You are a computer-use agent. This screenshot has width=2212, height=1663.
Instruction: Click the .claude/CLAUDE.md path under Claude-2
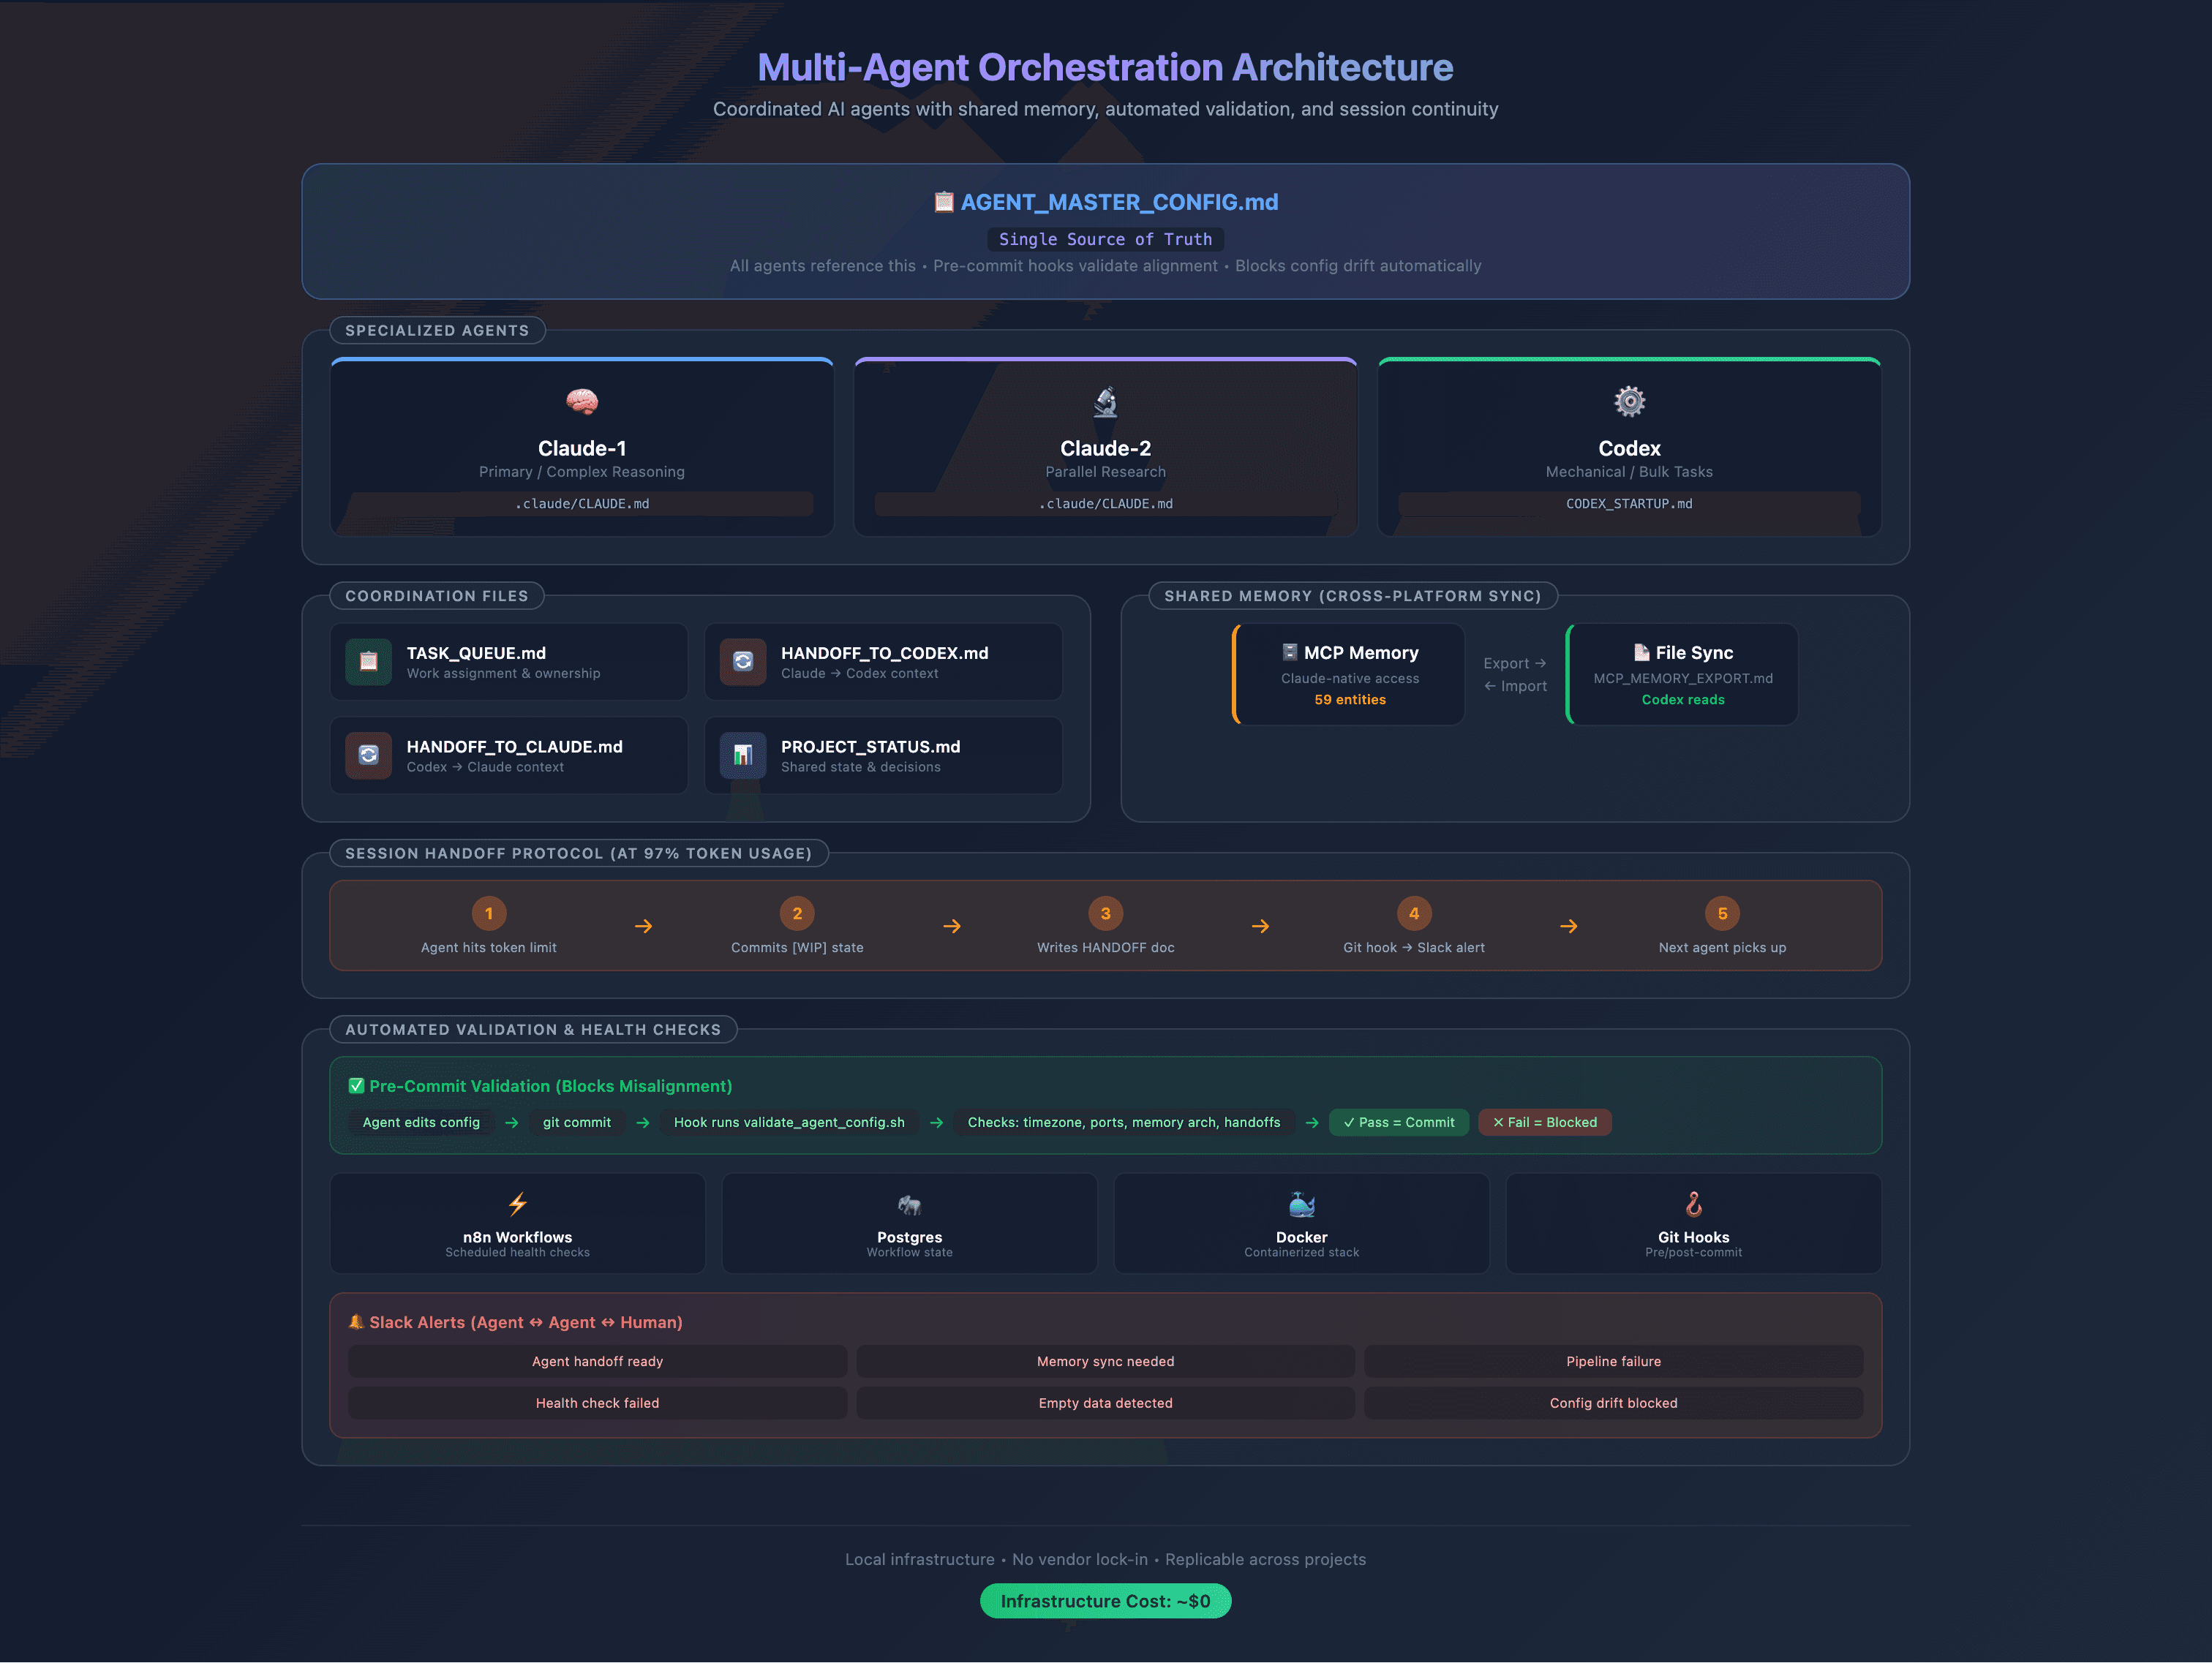coord(1105,504)
